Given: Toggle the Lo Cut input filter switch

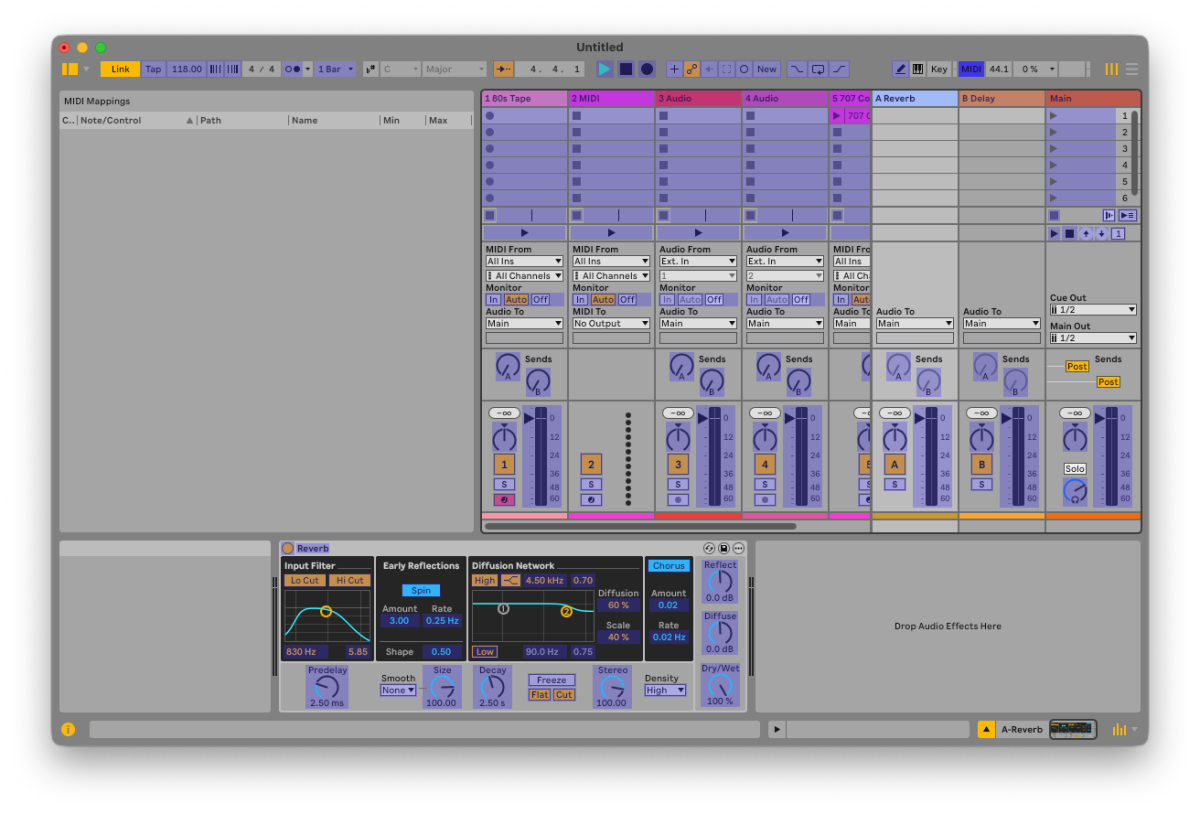Looking at the screenshot, I should click(305, 580).
